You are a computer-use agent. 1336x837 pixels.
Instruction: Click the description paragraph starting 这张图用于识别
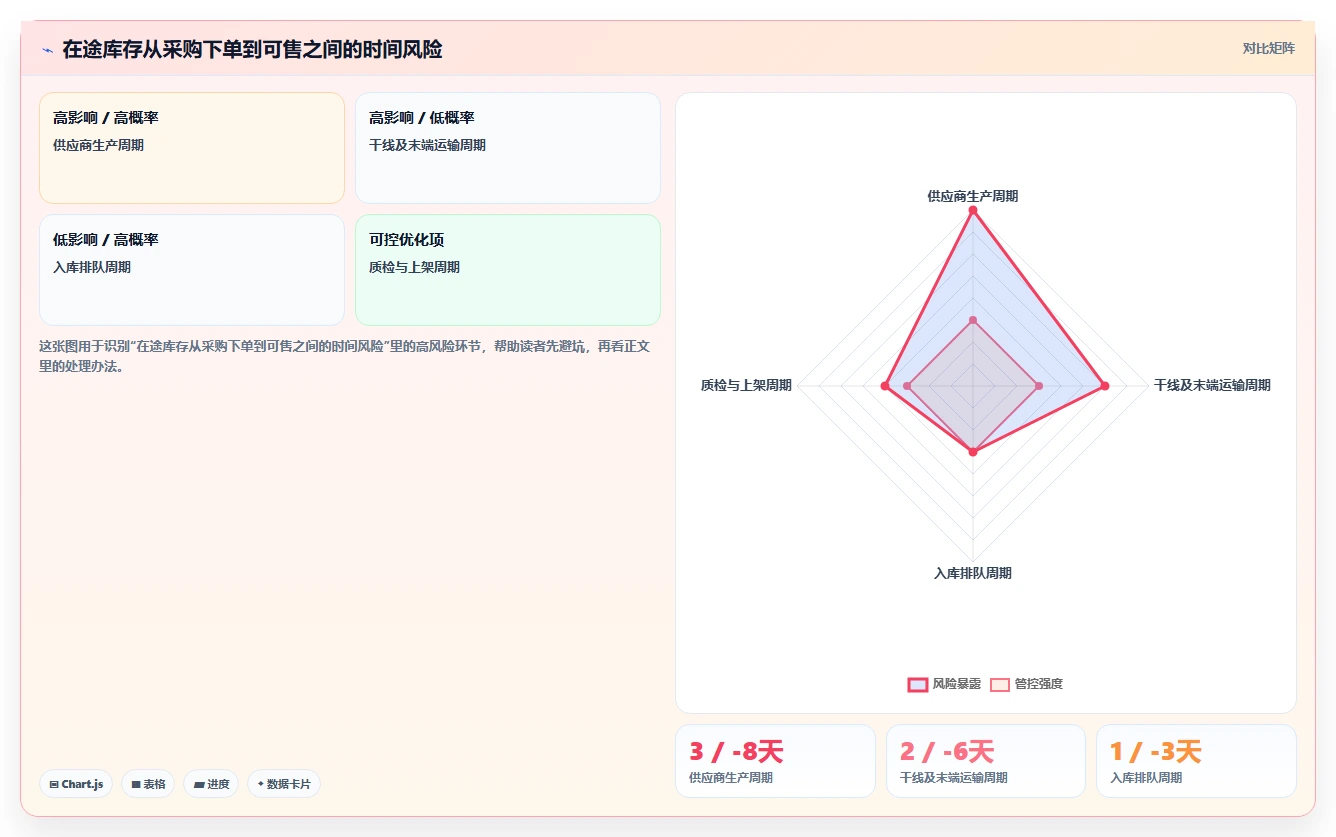click(x=345, y=356)
